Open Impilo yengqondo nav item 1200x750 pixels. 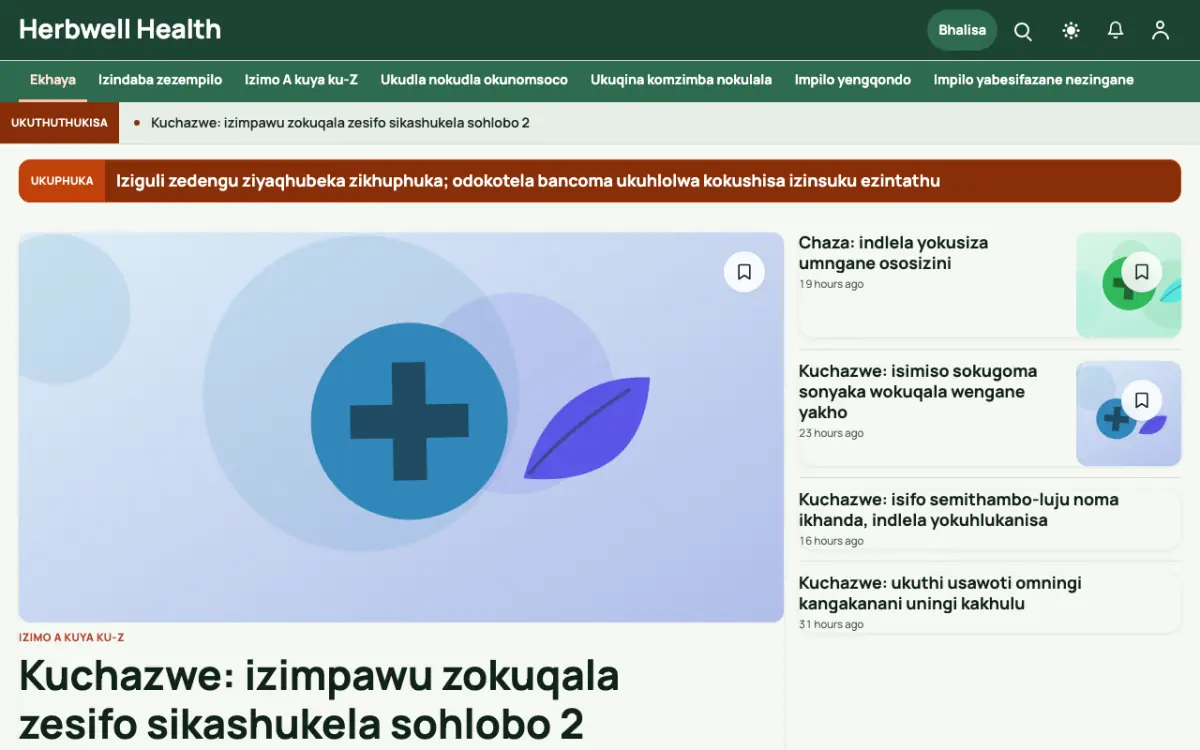(x=853, y=80)
